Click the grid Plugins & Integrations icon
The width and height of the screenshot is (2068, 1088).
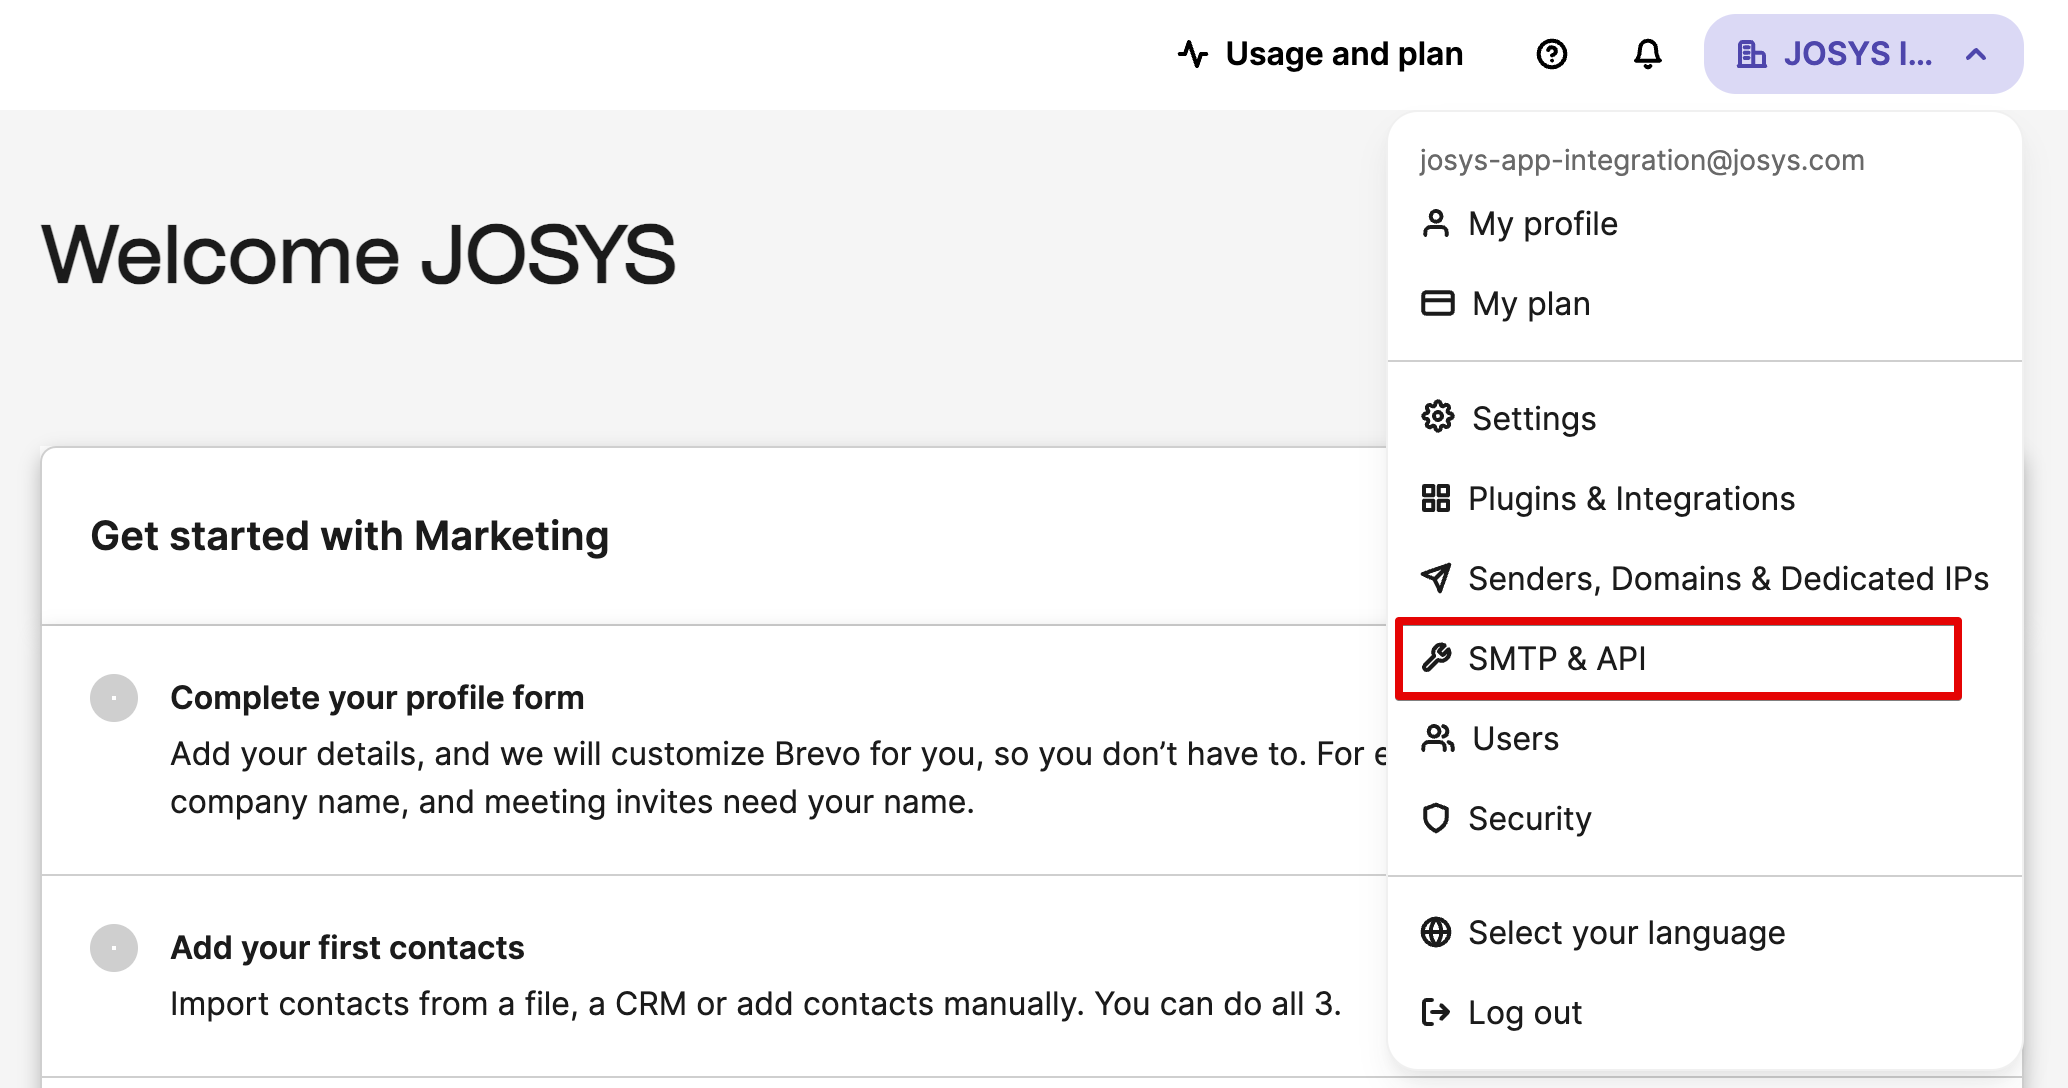[1436, 497]
